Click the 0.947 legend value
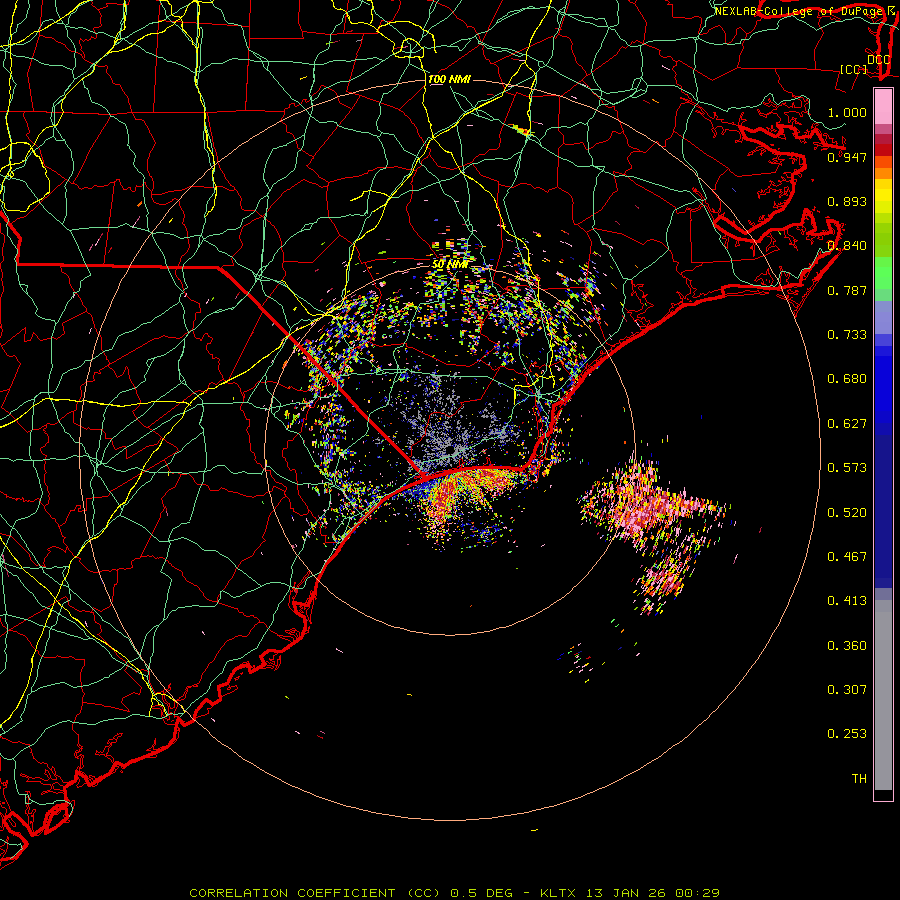This screenshot has height=900, width=900. (x=847, y=157)
